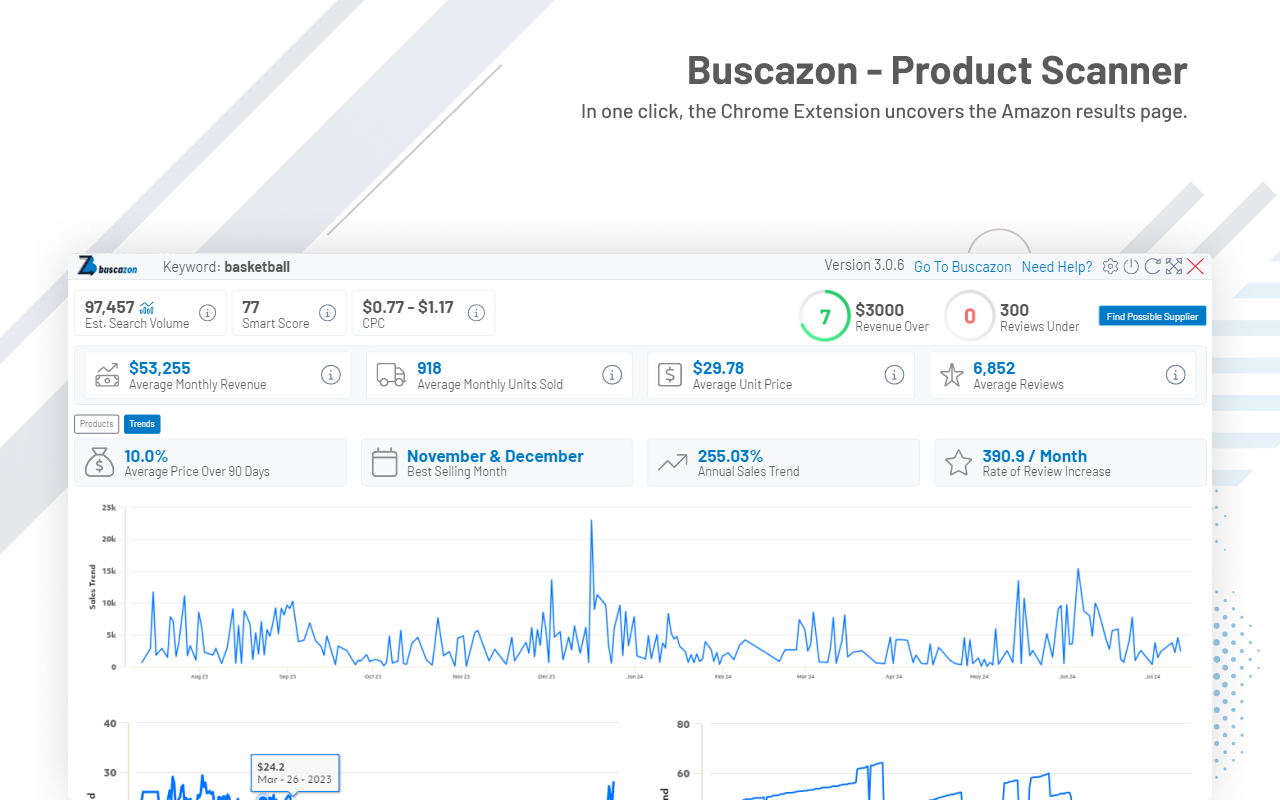Click the revenue money-chart icon

pyautogui.click(x=107, y=375)
